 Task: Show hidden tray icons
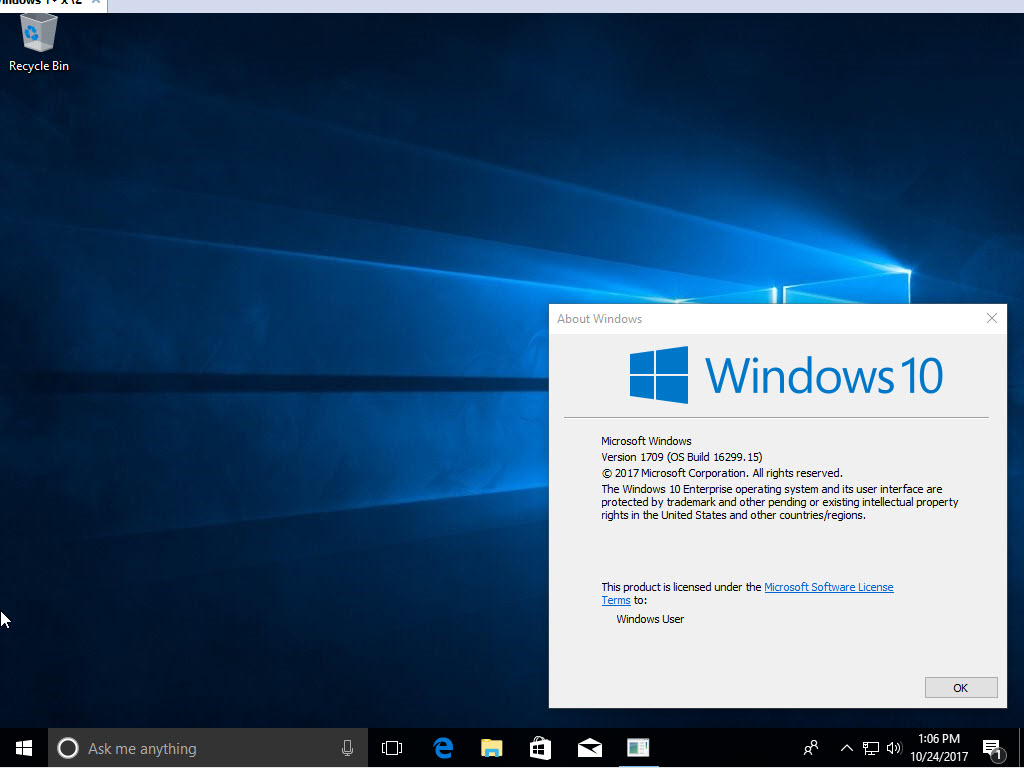tap(846, 748)
